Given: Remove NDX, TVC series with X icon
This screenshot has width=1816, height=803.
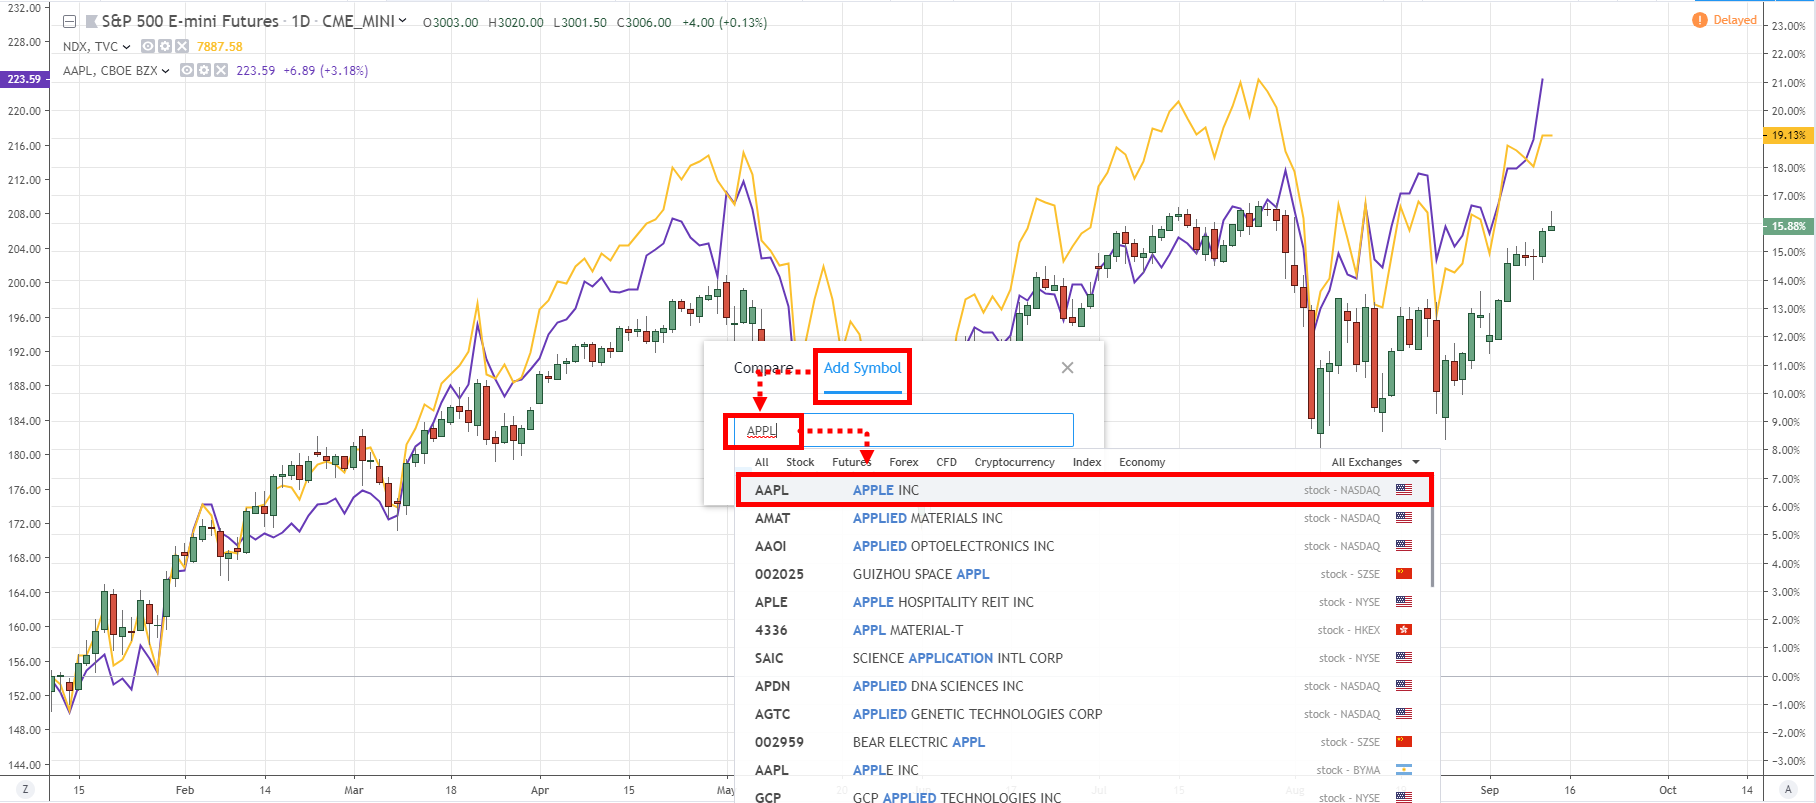Looking at the screenshot, I should (181, 46).
